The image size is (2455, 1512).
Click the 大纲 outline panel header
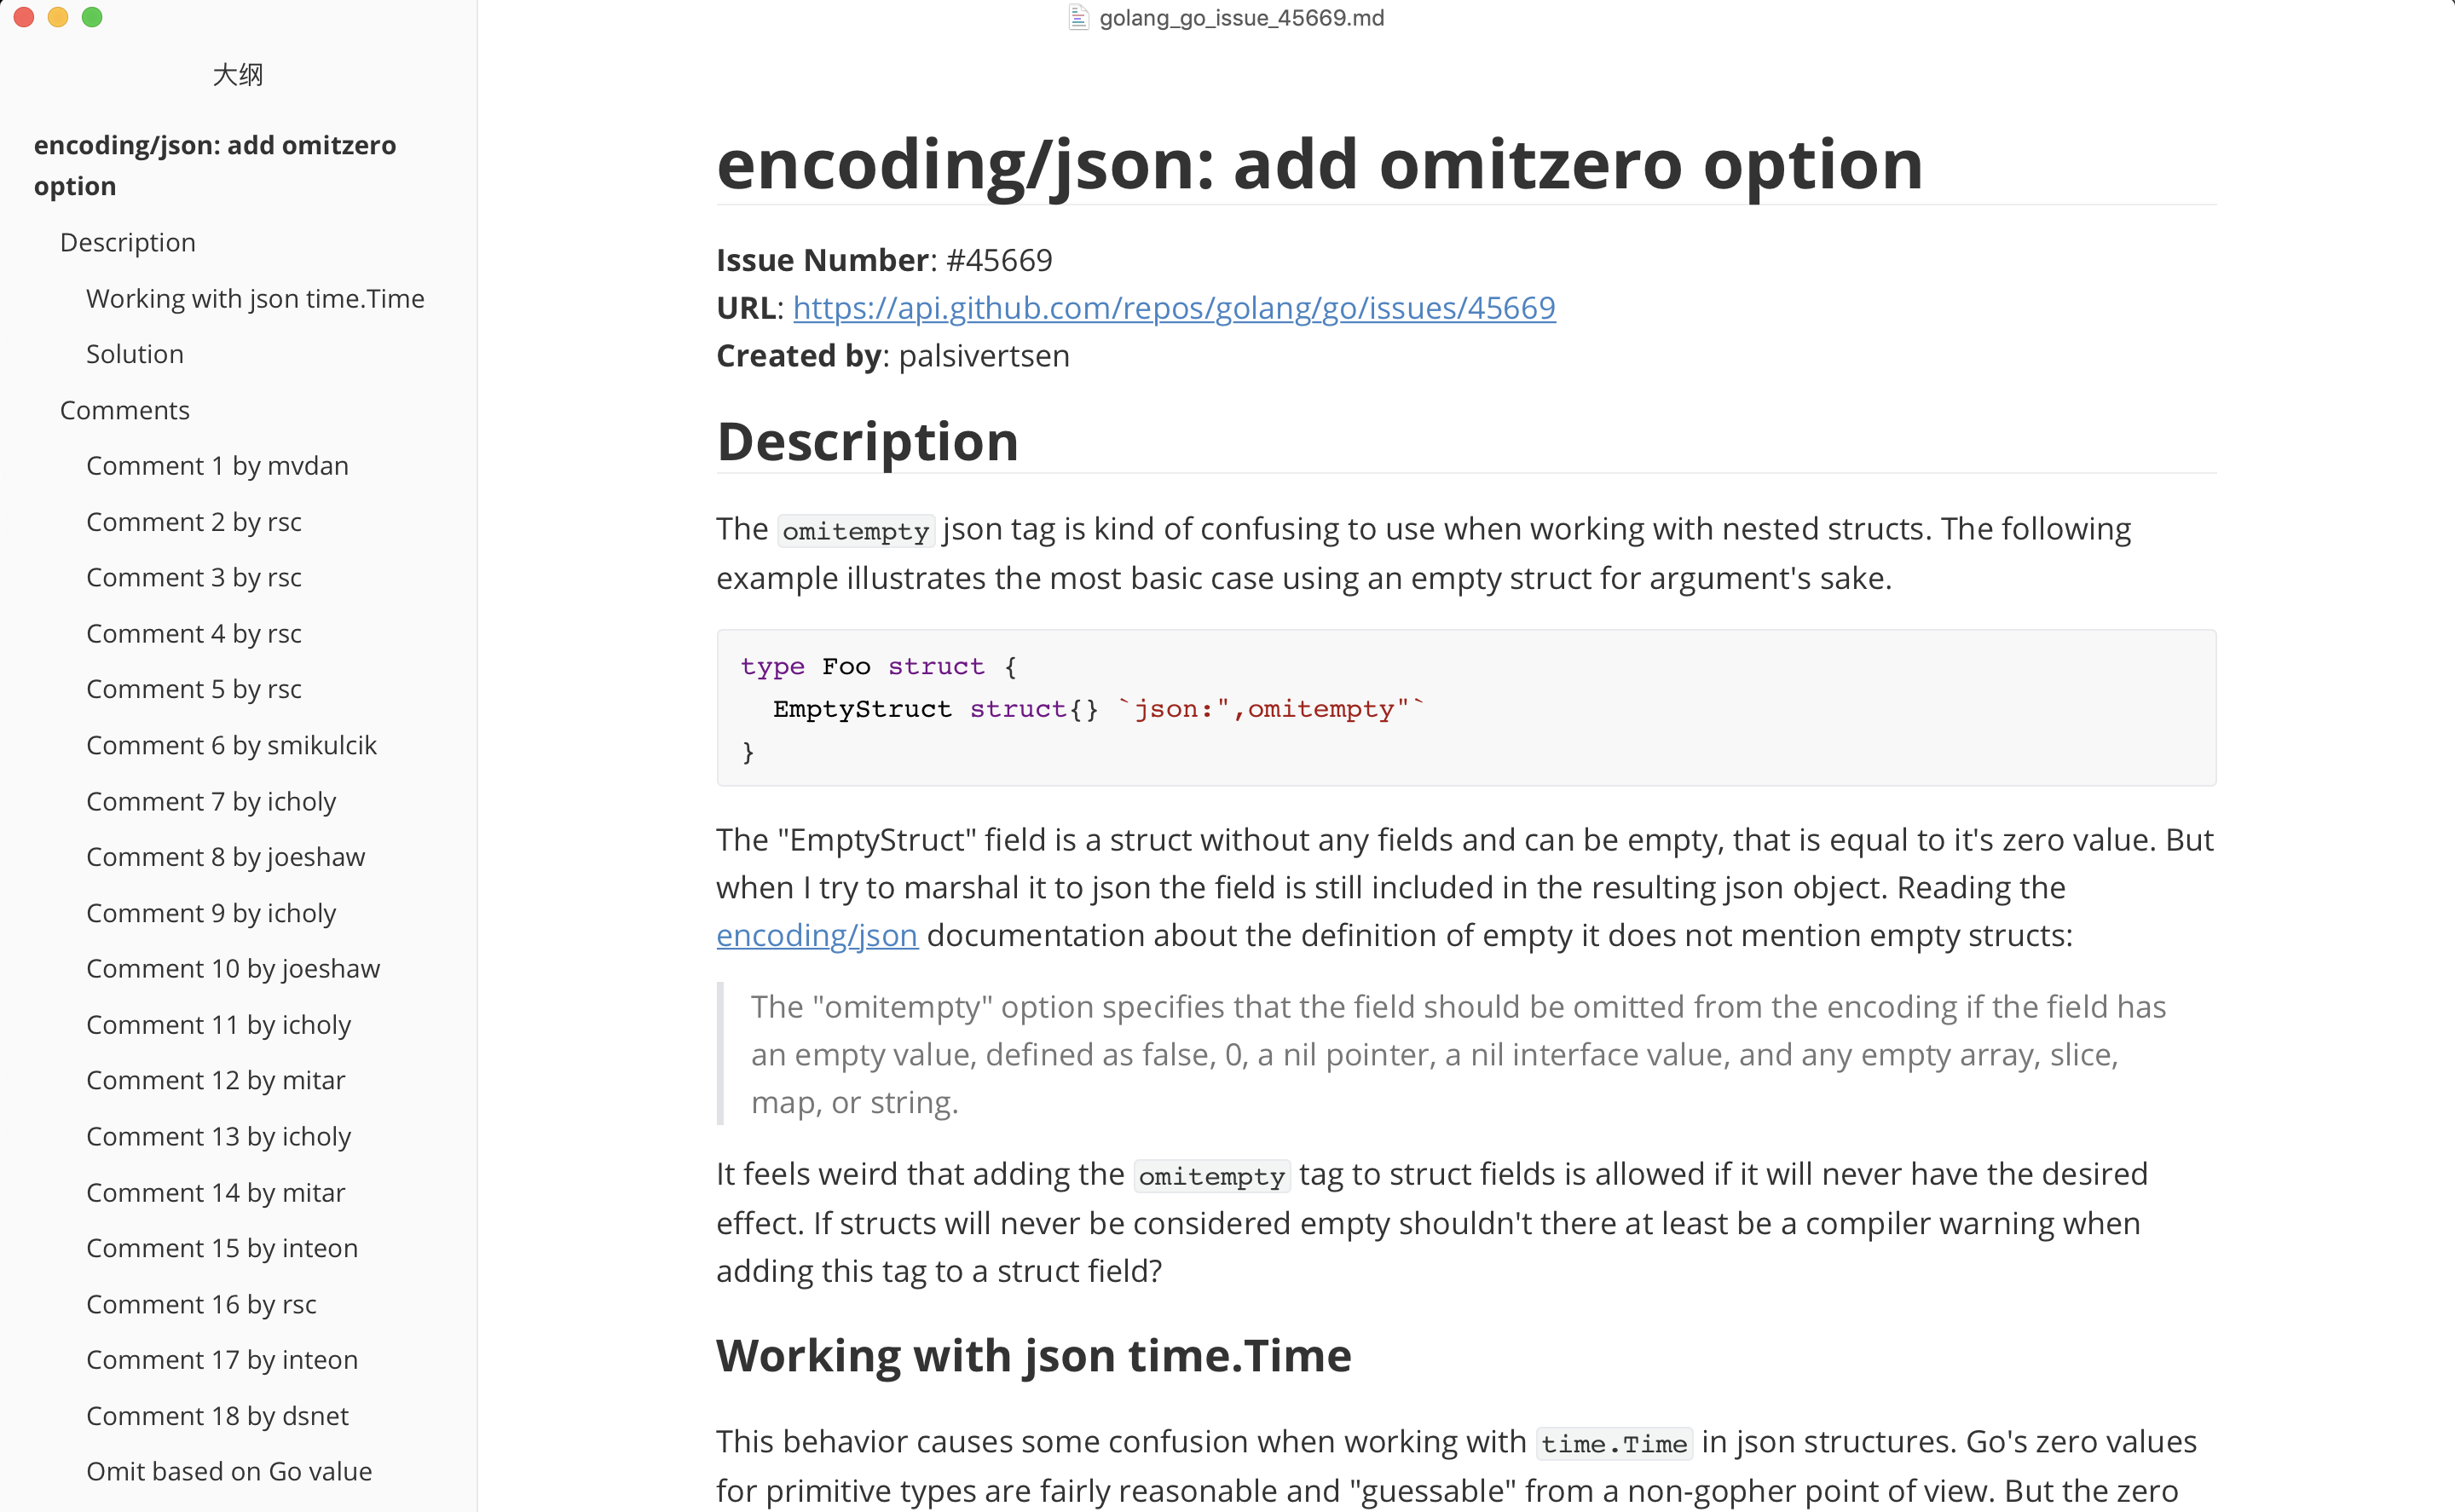click(238, 75)
